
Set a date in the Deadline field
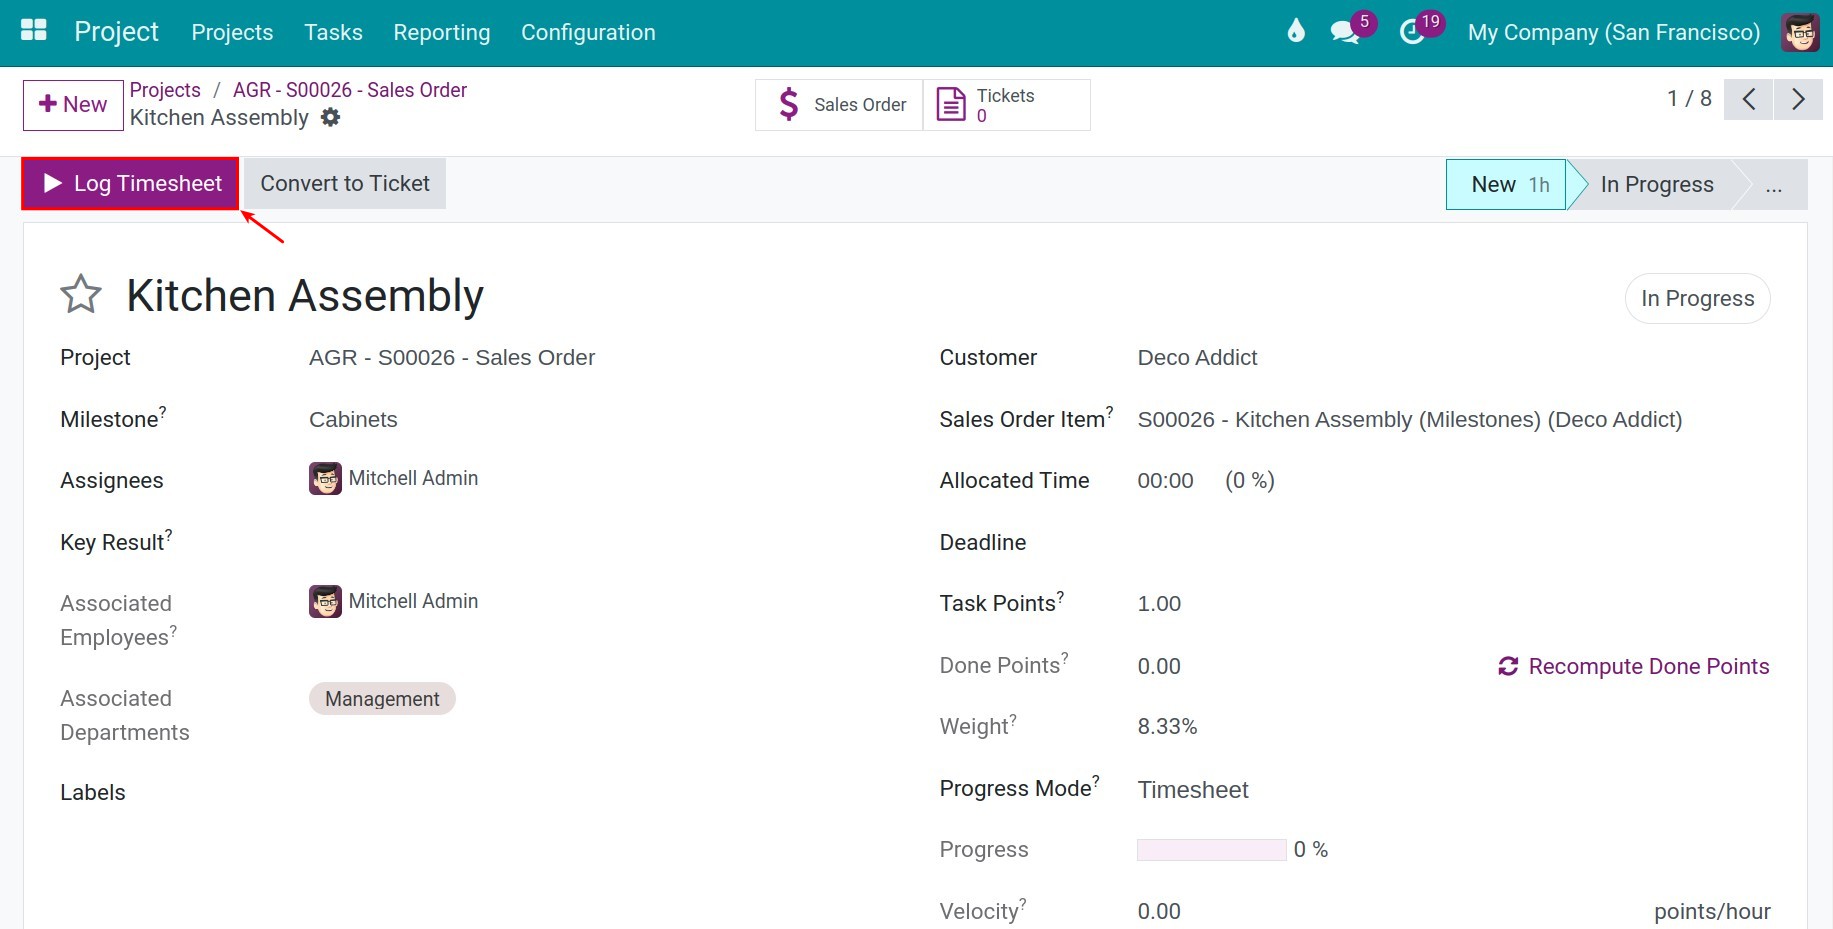pos(1453,543)
